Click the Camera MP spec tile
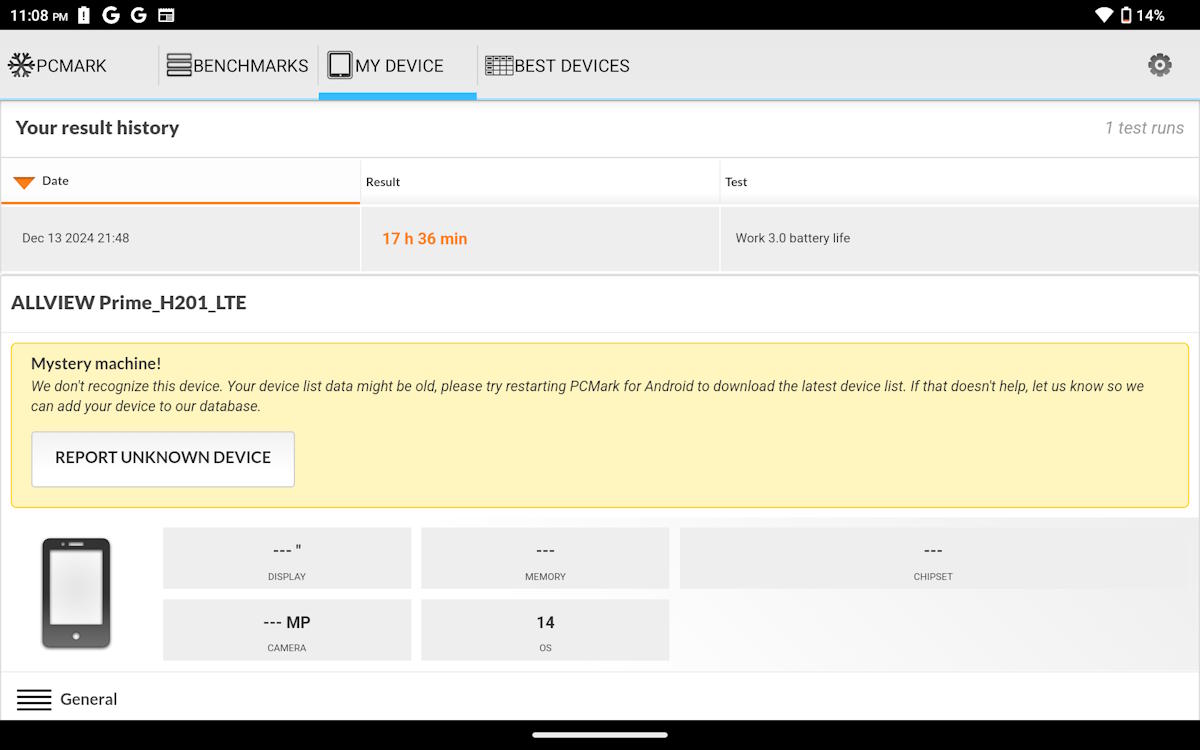1200x750 pixels. click(287, 630)
